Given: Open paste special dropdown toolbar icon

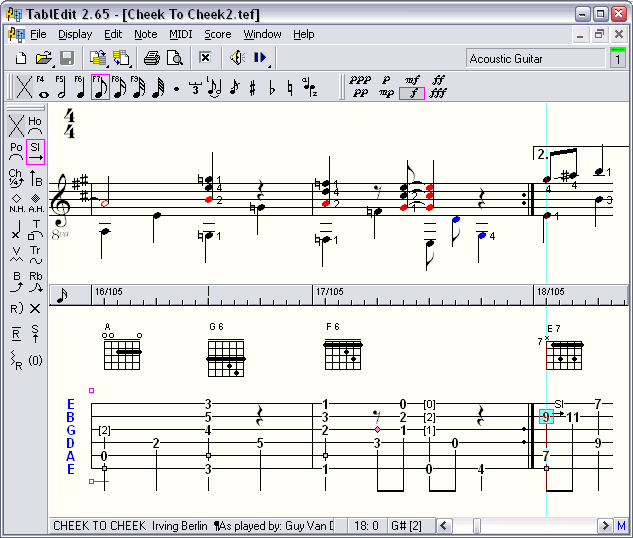Looking at the screenshot, I should click(x=121, y=59).
